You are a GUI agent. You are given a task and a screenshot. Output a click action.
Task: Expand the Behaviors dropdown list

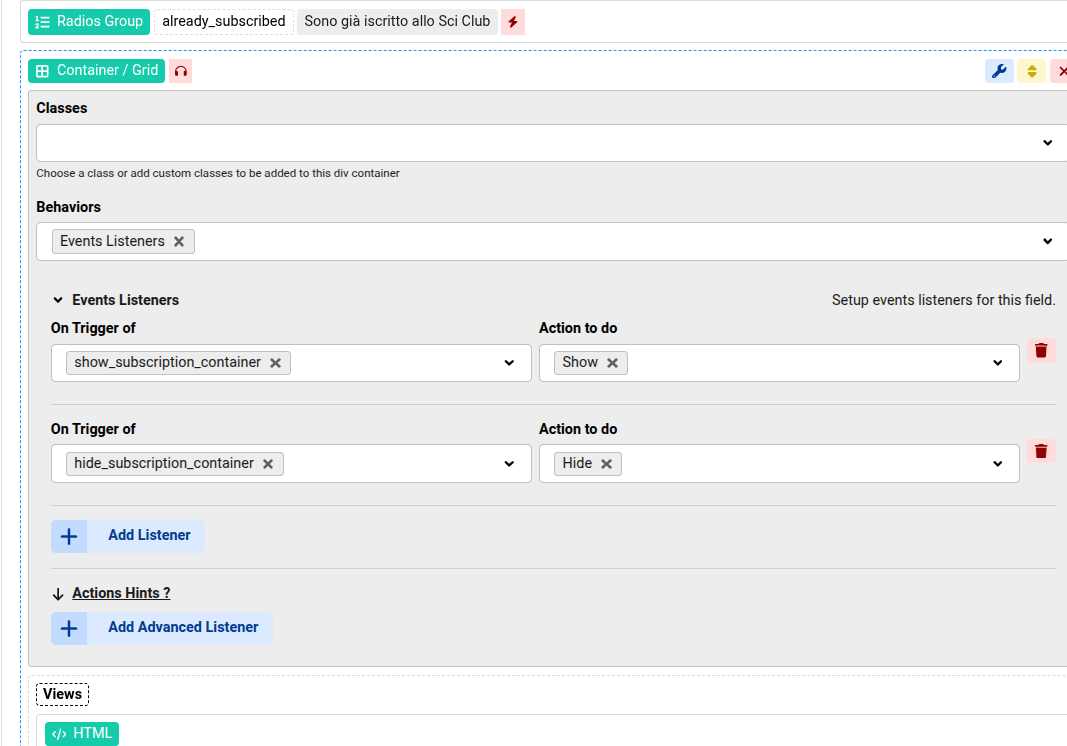tap(1047, 242)
